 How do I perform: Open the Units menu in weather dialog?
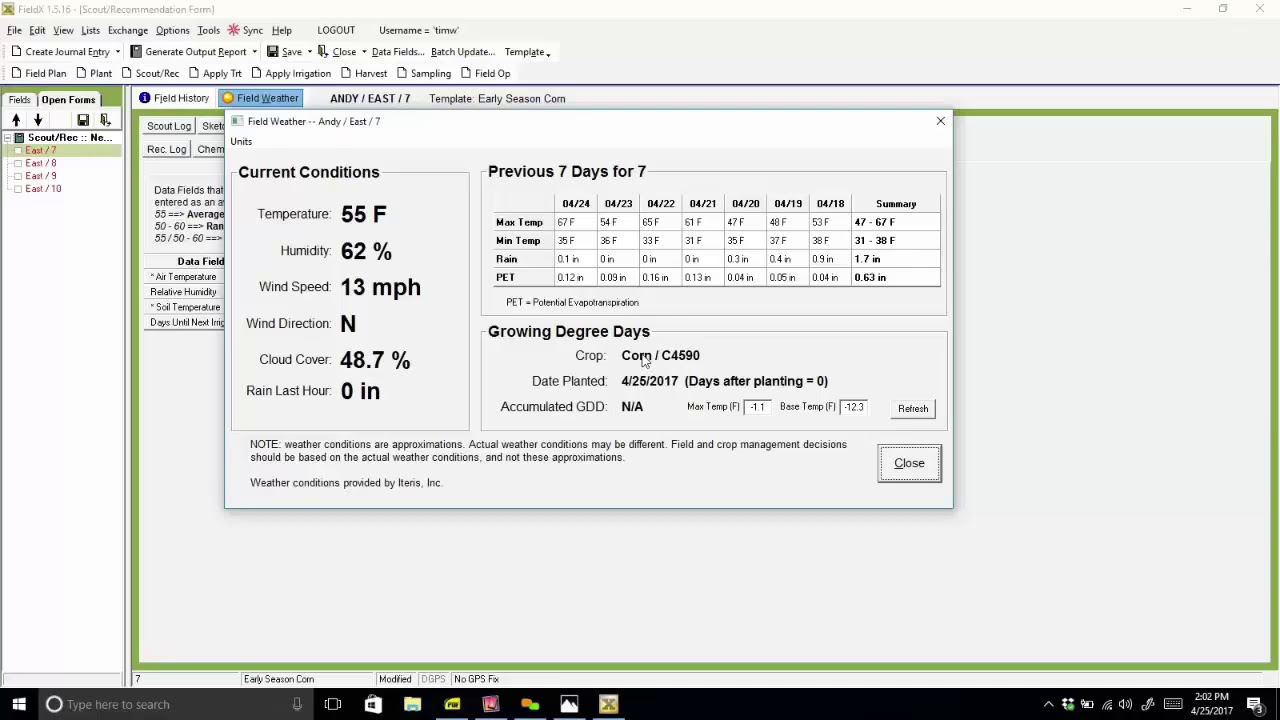pyautogui.click(x=241, y=141)
